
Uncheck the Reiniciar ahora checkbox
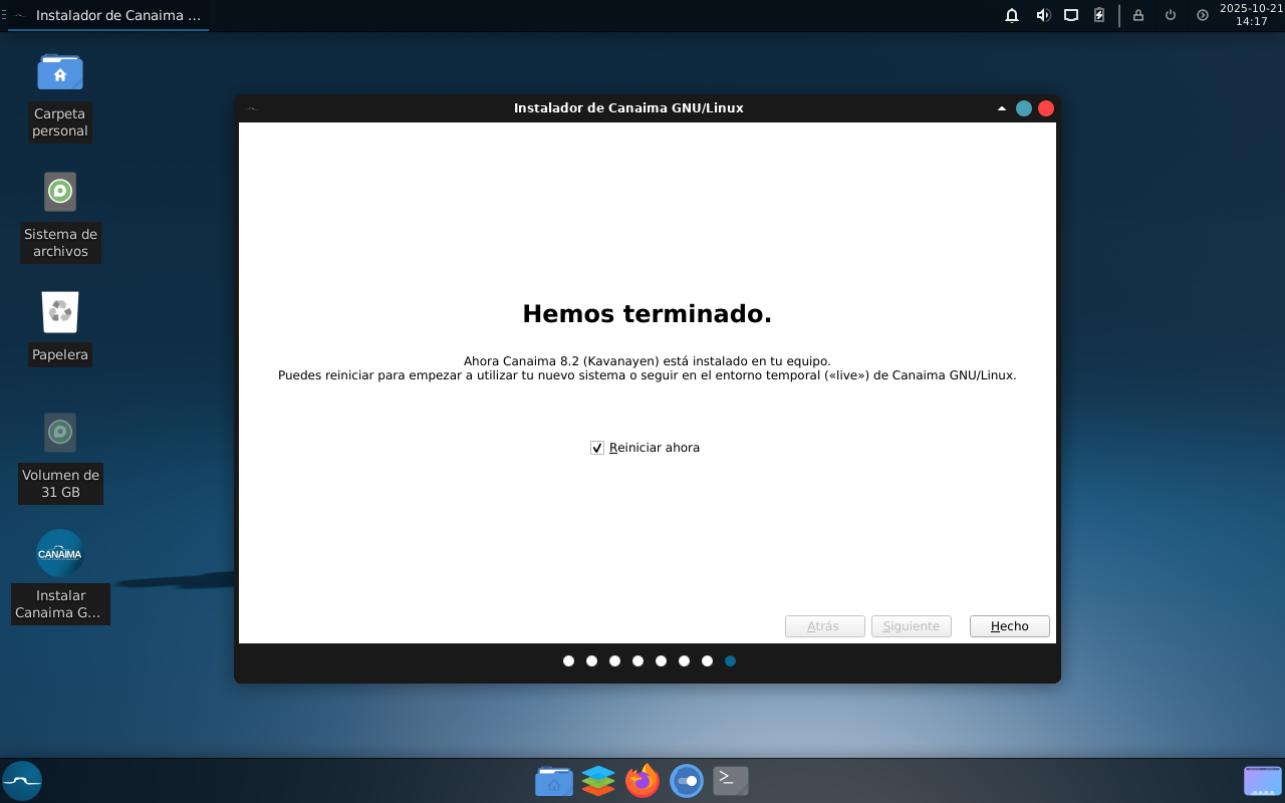(597, 448)
